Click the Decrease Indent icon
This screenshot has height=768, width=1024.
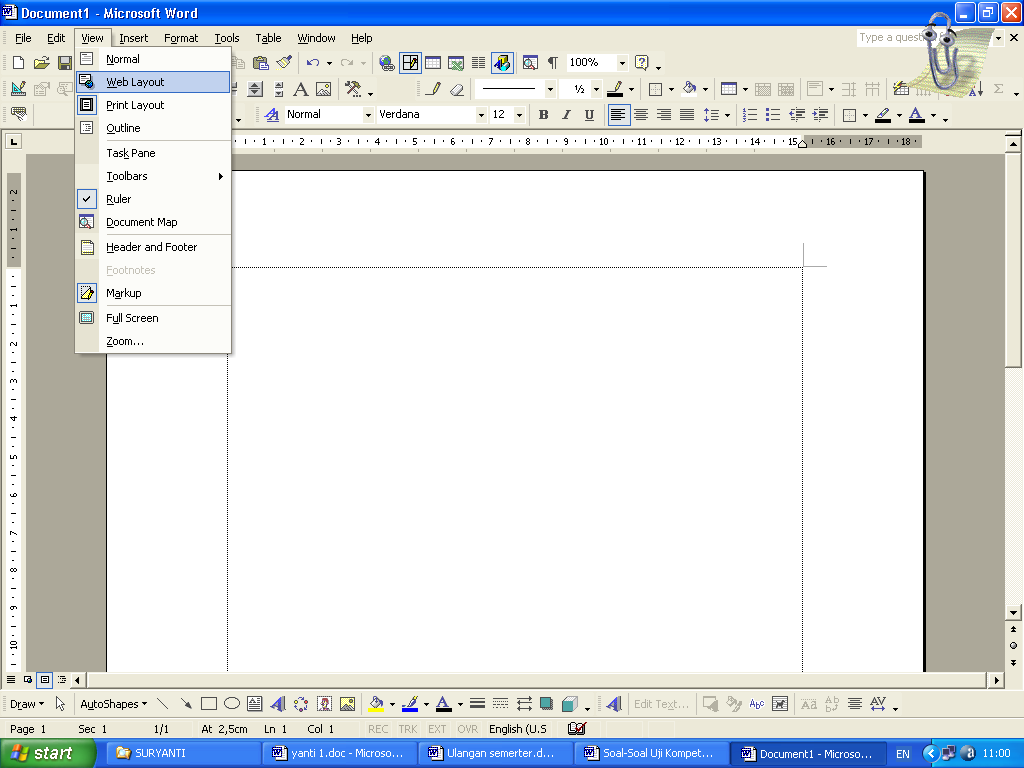point(797,115)
